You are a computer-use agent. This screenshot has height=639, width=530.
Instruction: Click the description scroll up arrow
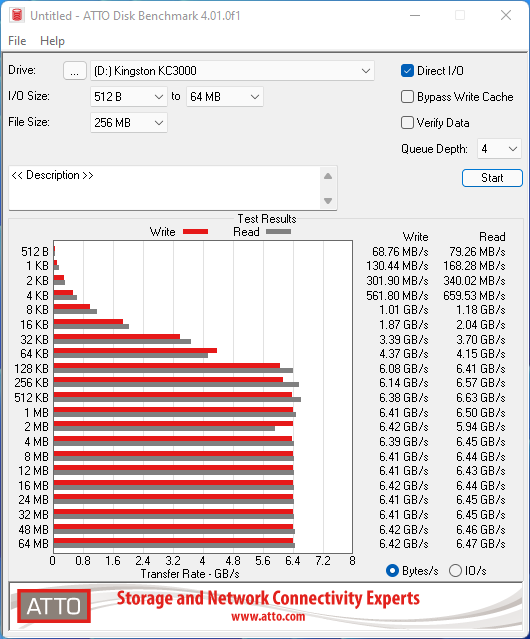[x=328, y=176]
